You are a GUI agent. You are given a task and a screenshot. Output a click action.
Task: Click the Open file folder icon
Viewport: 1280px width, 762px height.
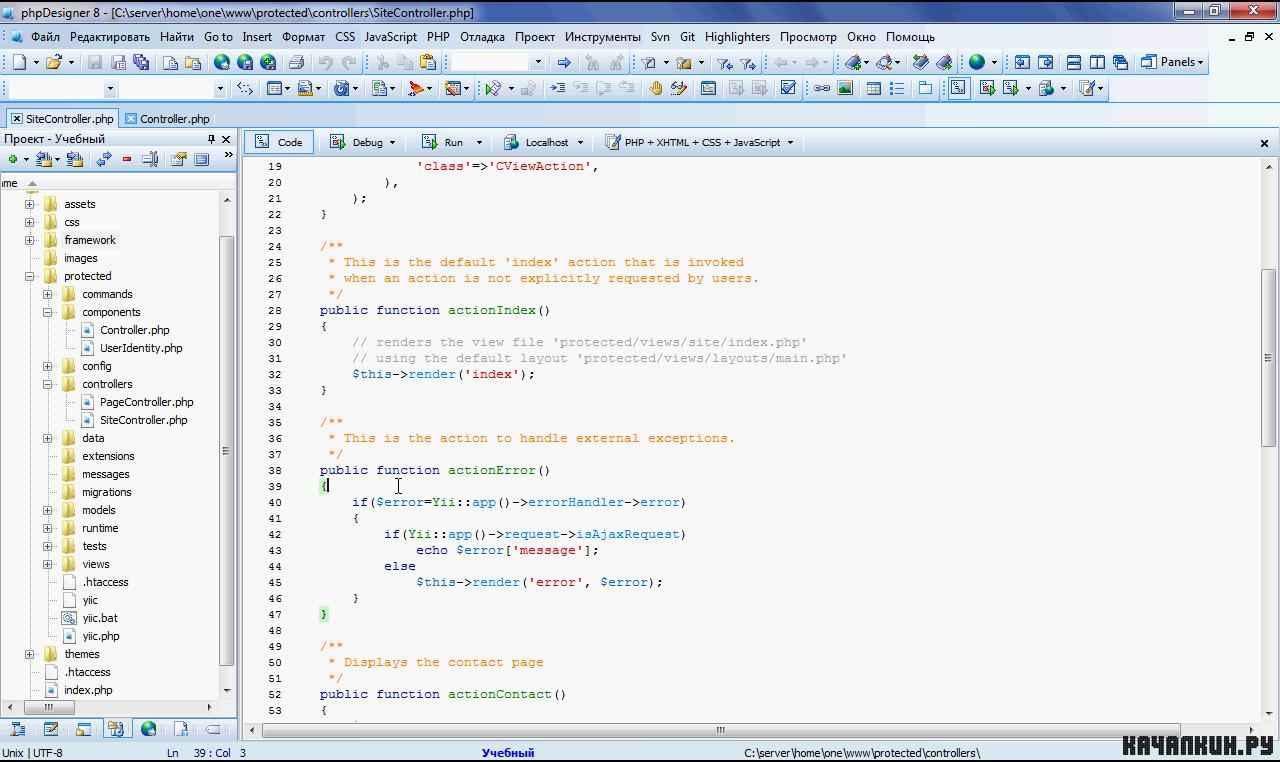(x=54, y=62)
